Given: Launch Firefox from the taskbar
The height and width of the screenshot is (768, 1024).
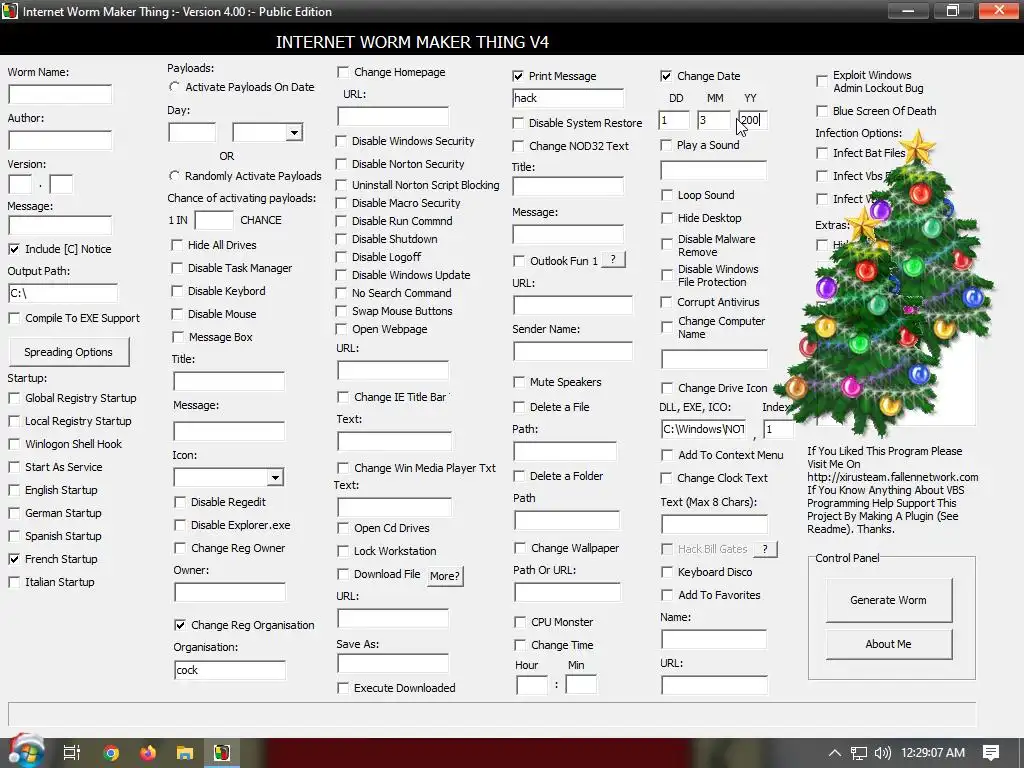Looking at the screenshot, I should pyautogui.click(x=148, y=753).
